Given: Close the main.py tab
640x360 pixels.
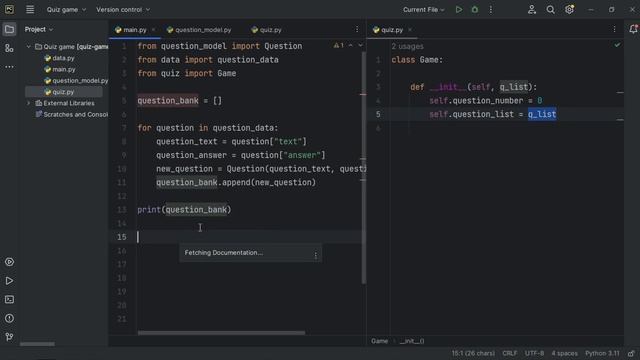Looking at the screenshot, I should tap(153, 30).
